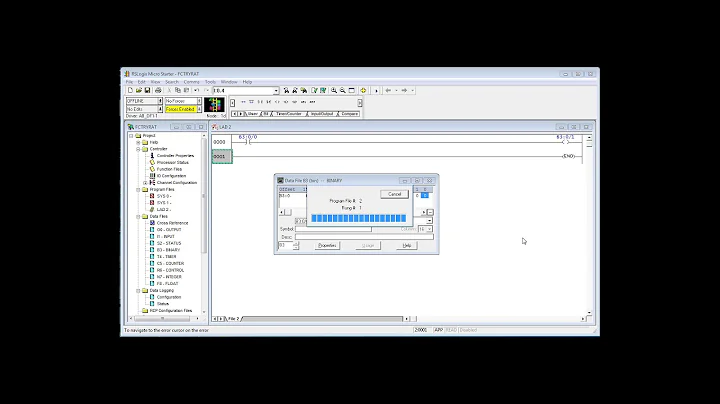
Task: Select the User instruction tab
Action: (253, 114)
